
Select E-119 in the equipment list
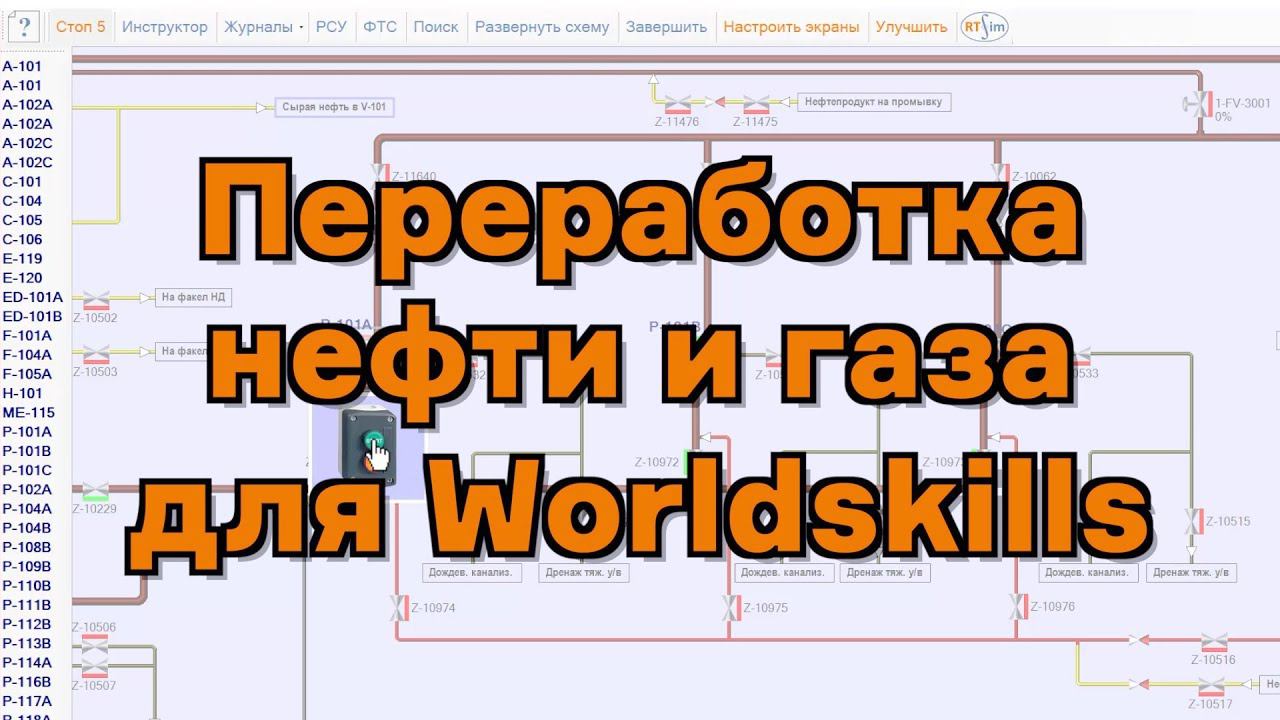coord(22,258)
